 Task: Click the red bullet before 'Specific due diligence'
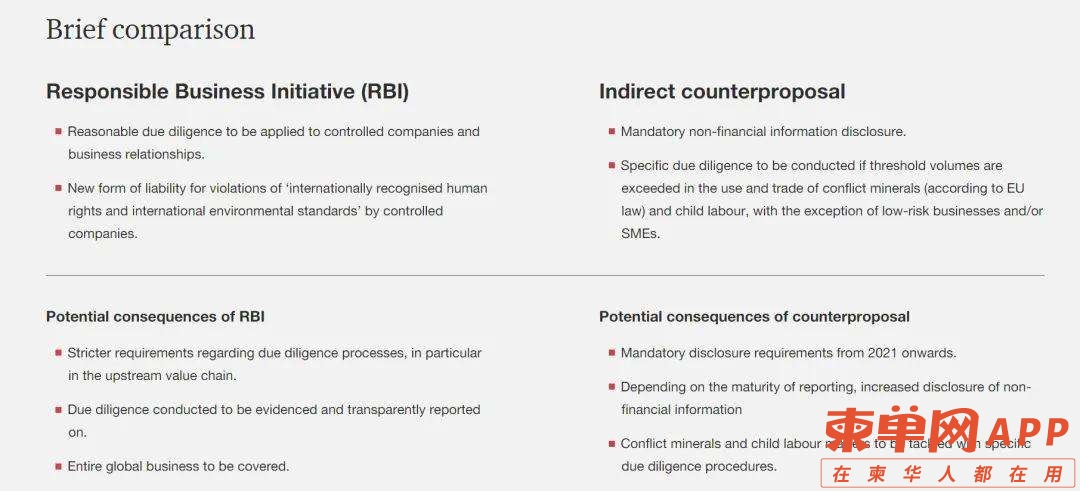point(612,165)
